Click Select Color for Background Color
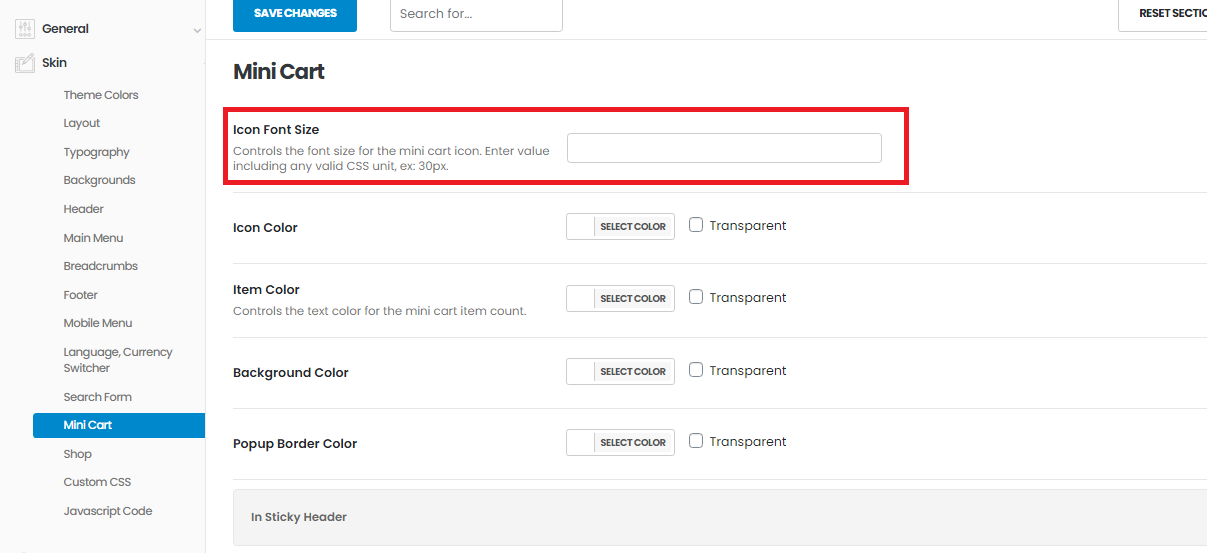 pos(633,372)
